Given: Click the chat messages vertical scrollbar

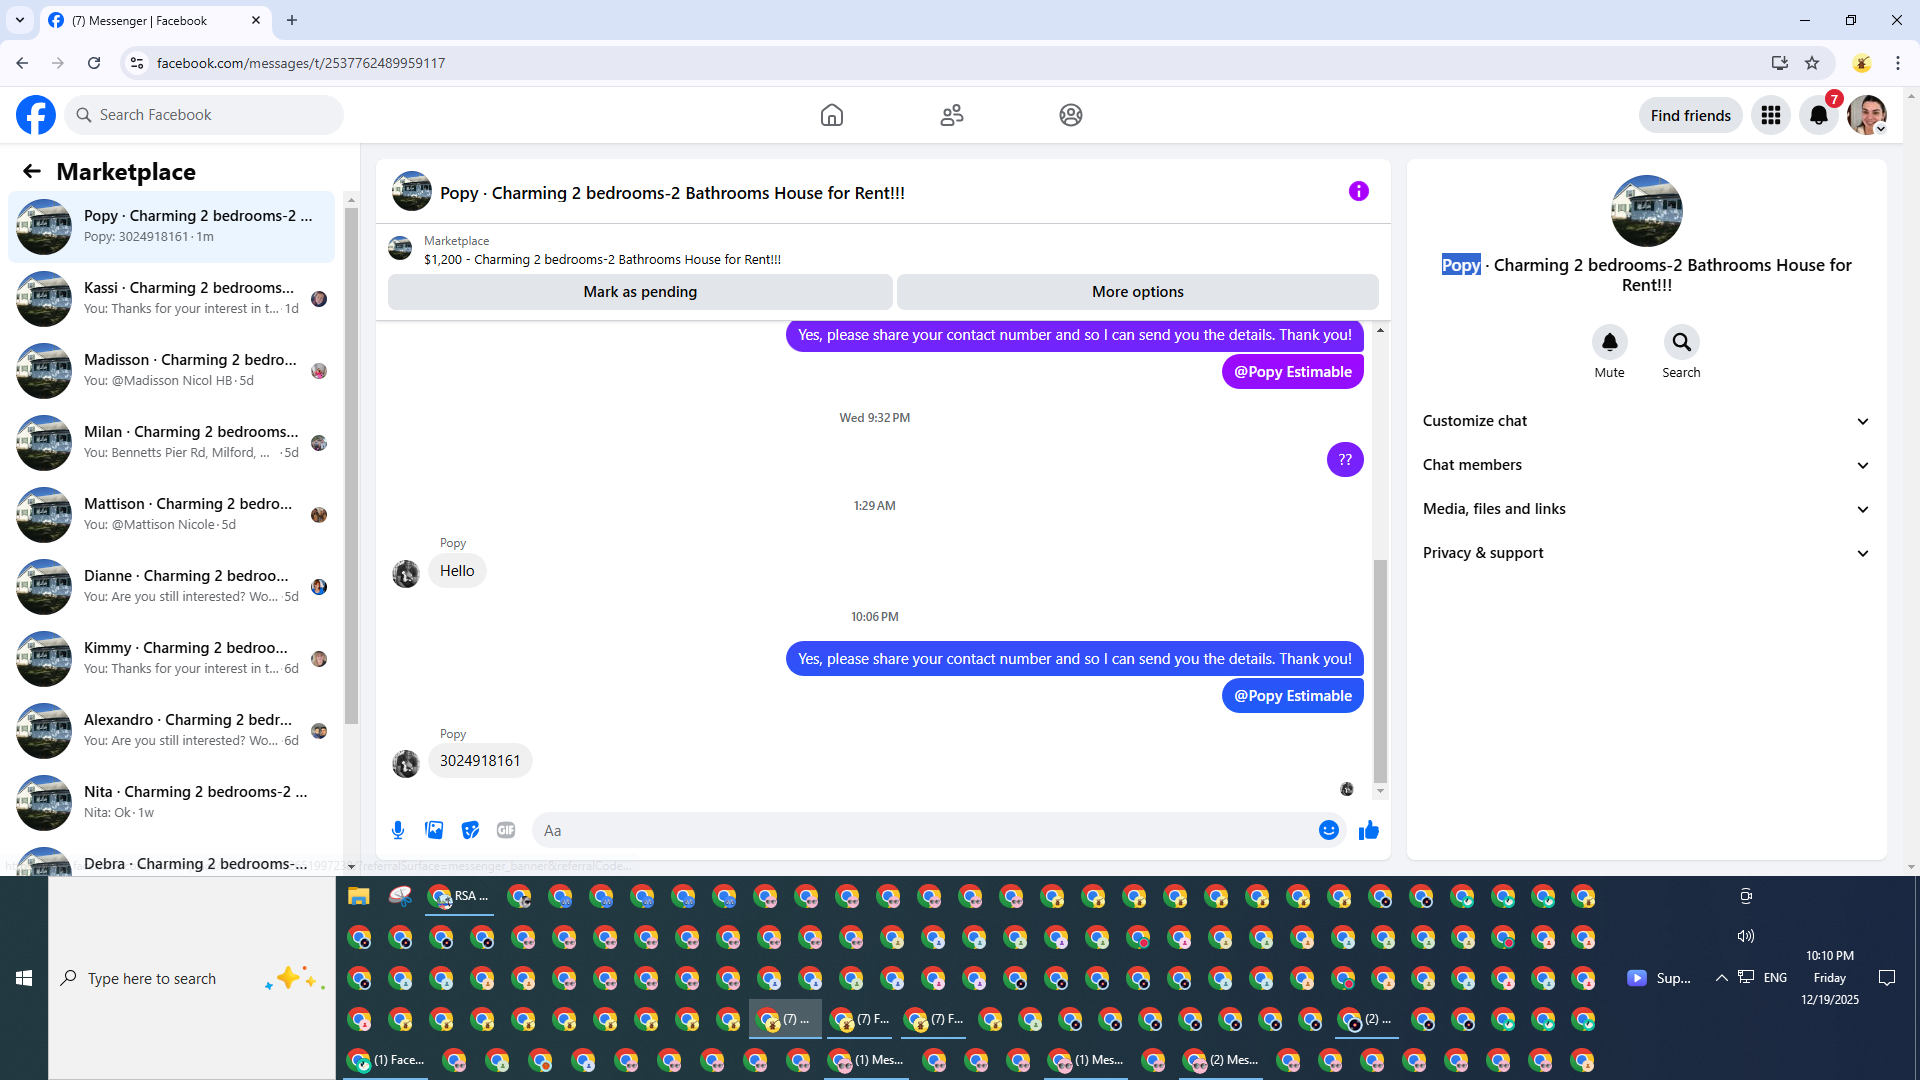Looking at the screenshot, I should tap(1380, 670).
